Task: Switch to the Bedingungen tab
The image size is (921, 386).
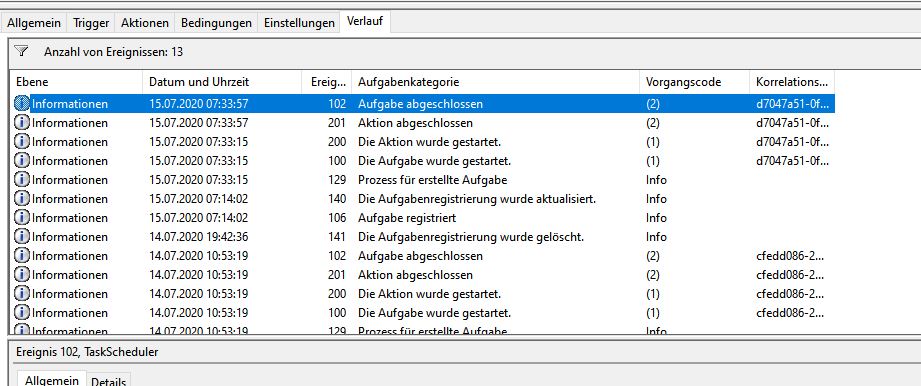Action: tap(216, 23)
